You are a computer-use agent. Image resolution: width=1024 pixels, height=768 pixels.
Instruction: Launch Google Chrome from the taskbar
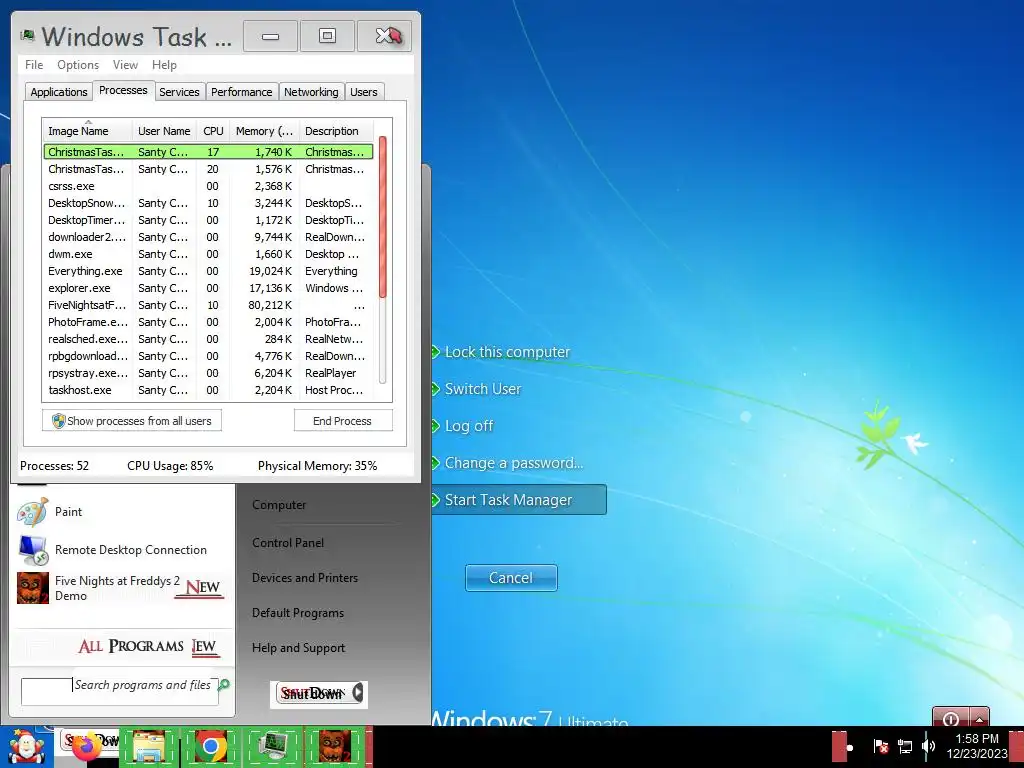pyautogui.click(x=210, y=746)
